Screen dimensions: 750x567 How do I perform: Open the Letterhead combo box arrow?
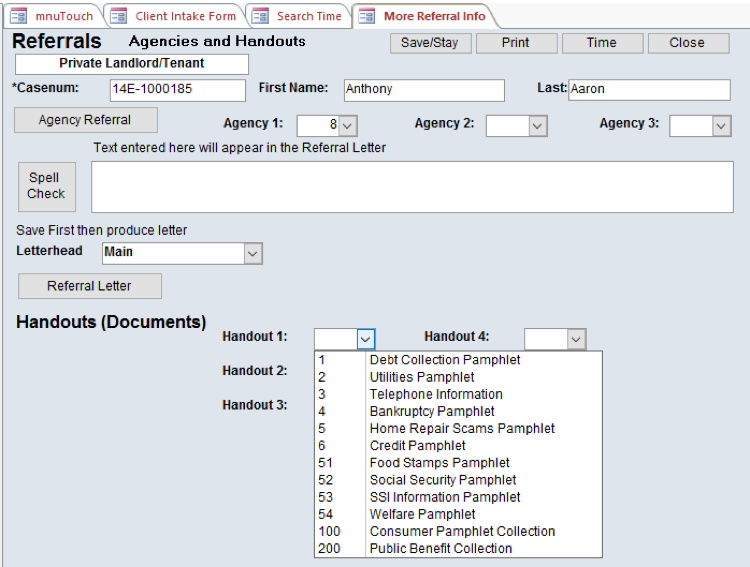[252, 254]
